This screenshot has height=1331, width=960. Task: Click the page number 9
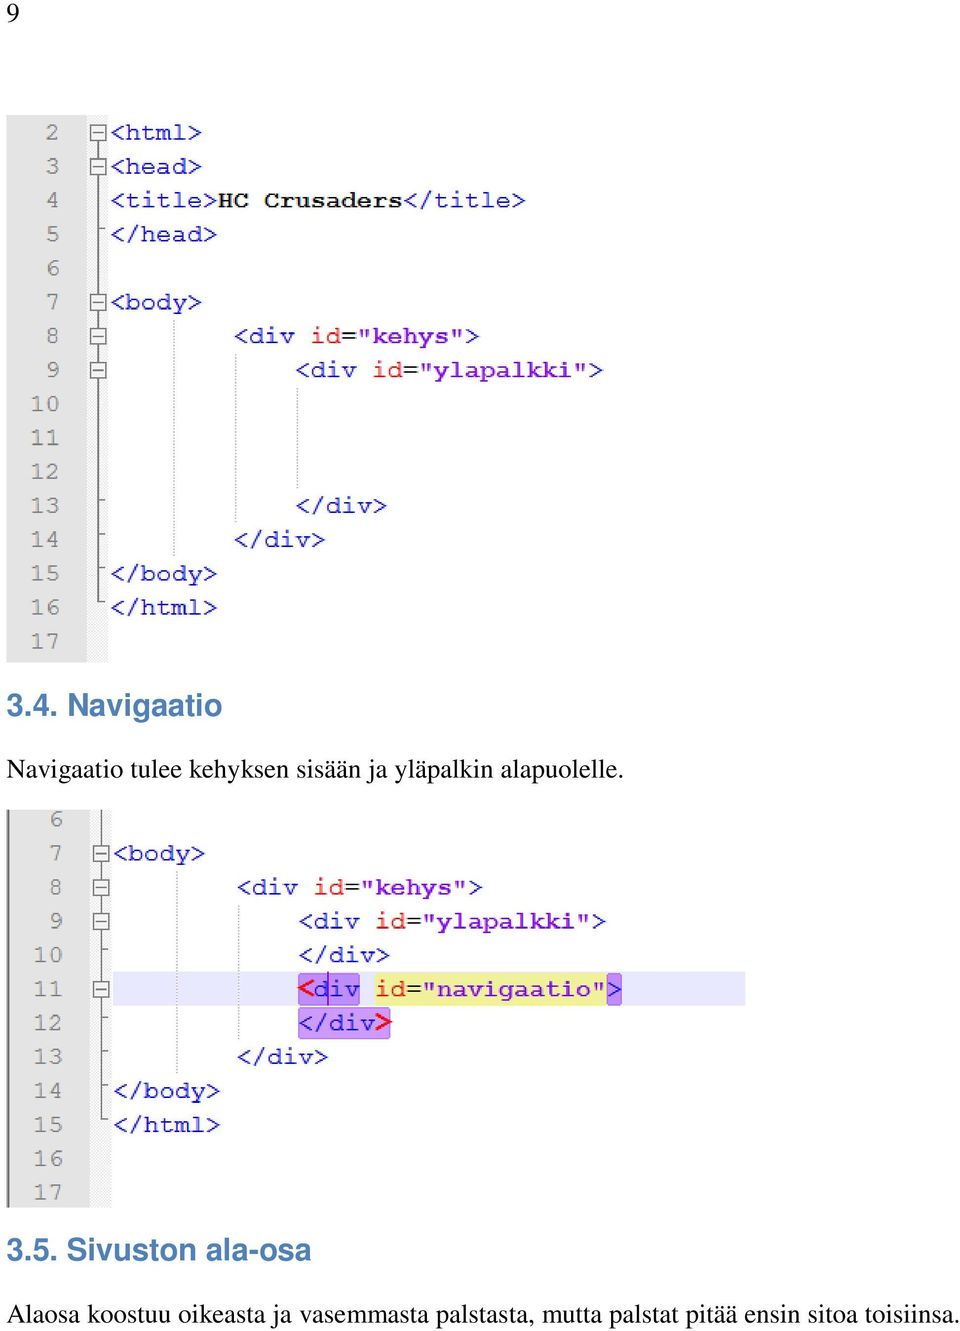[x=13, y=13]
